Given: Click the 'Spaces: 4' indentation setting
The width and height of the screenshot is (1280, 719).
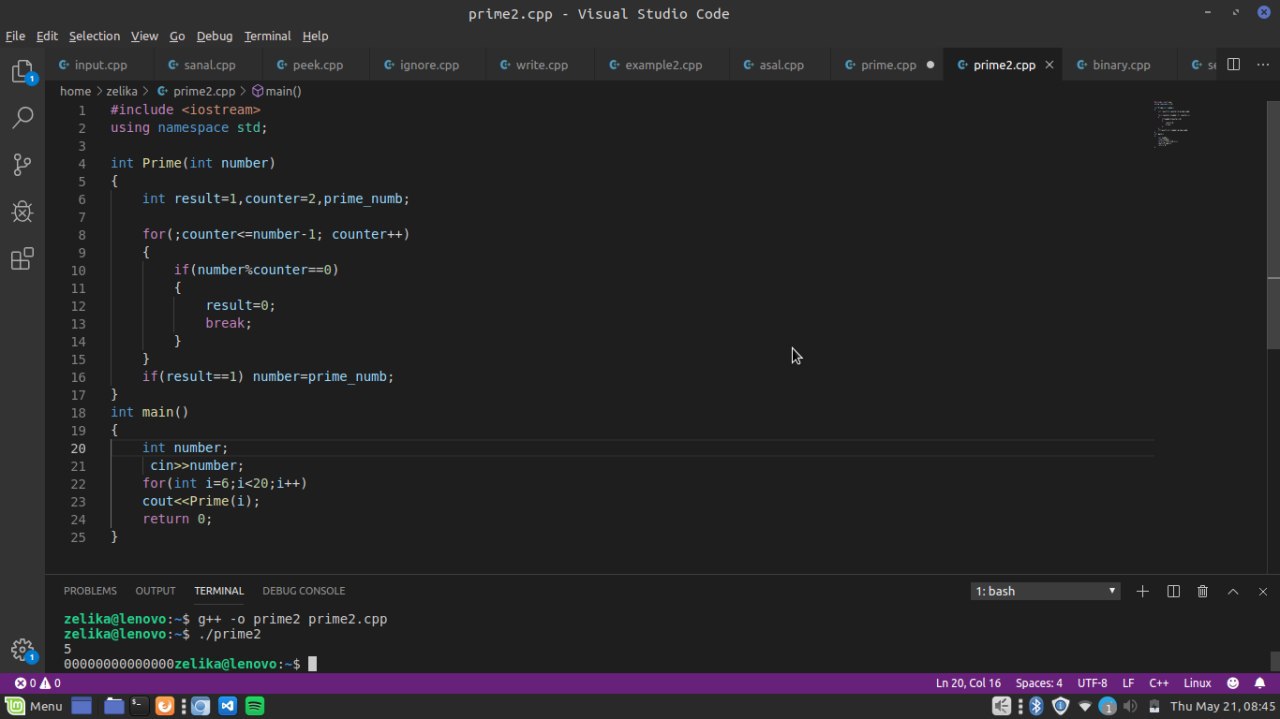Looking at the screenshot, I should [1039, 683].
